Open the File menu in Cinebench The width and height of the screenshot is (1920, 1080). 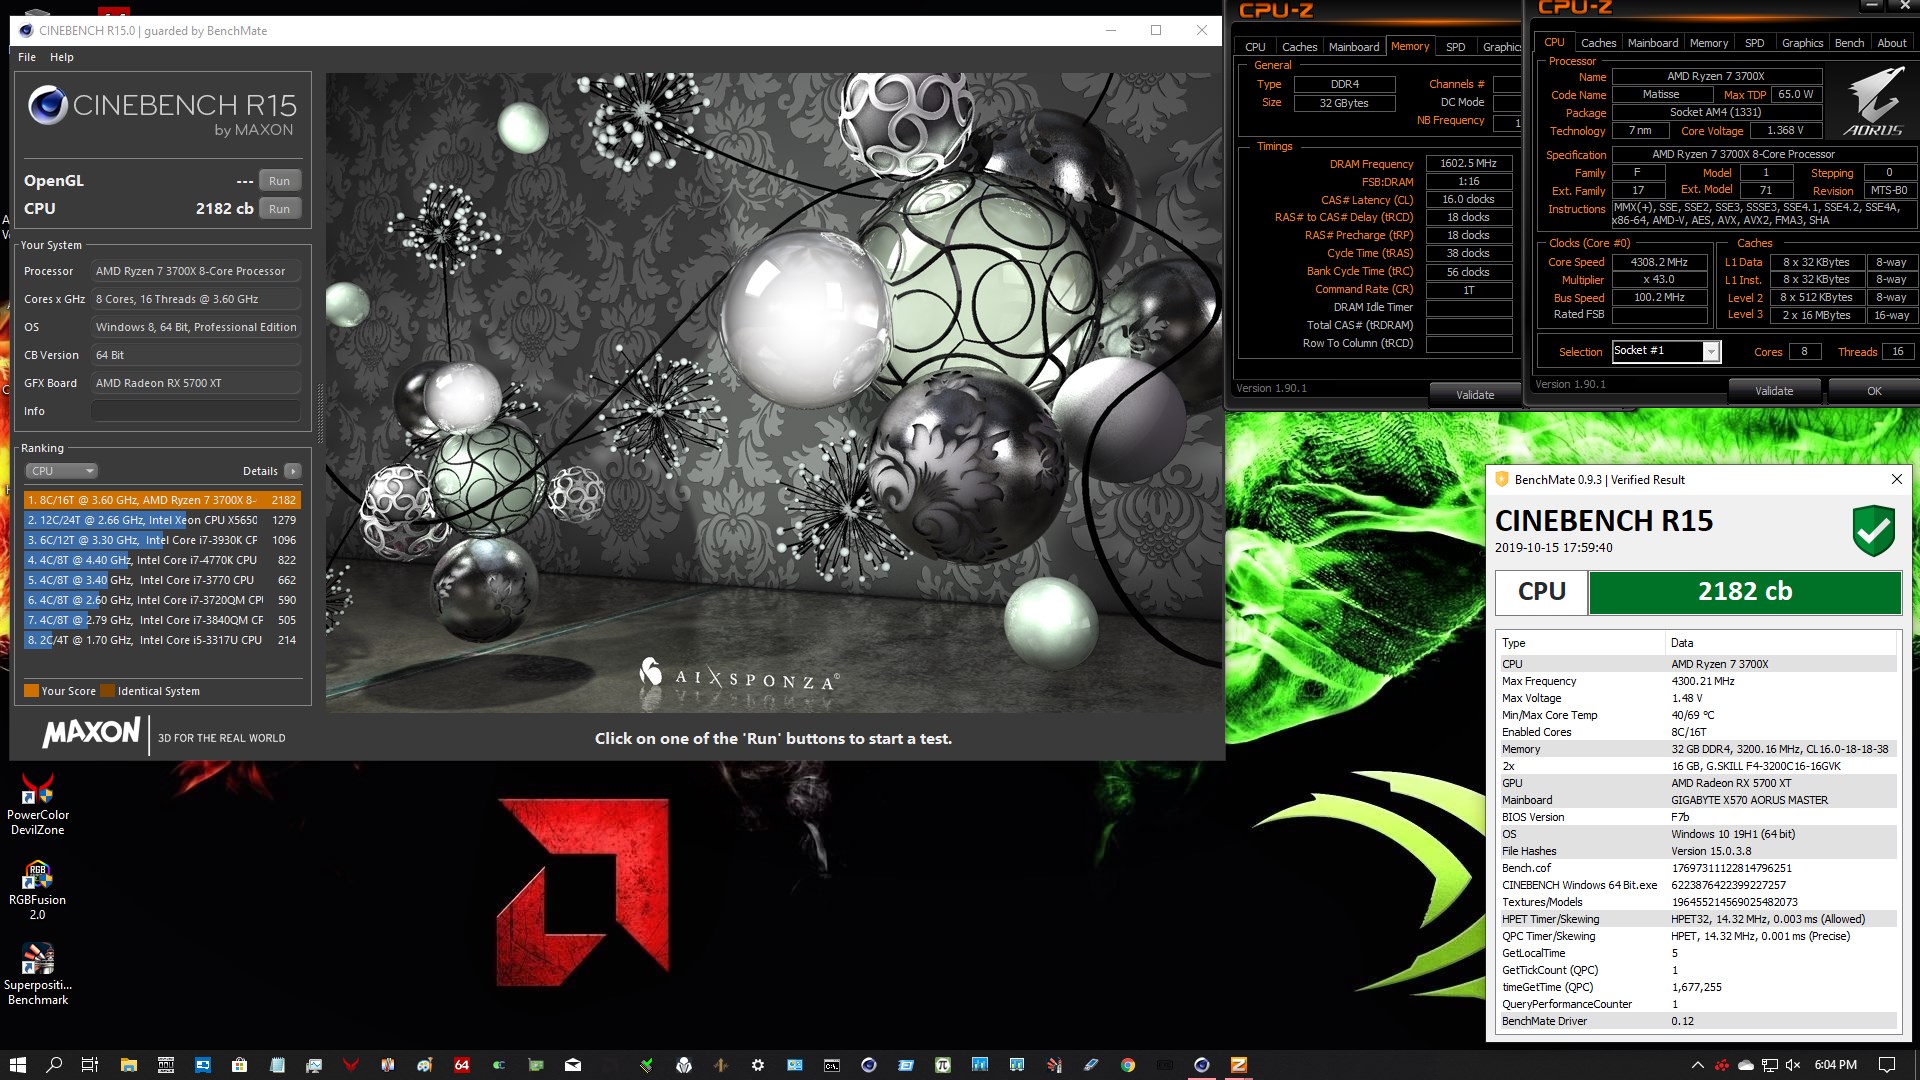click(27, 57)
